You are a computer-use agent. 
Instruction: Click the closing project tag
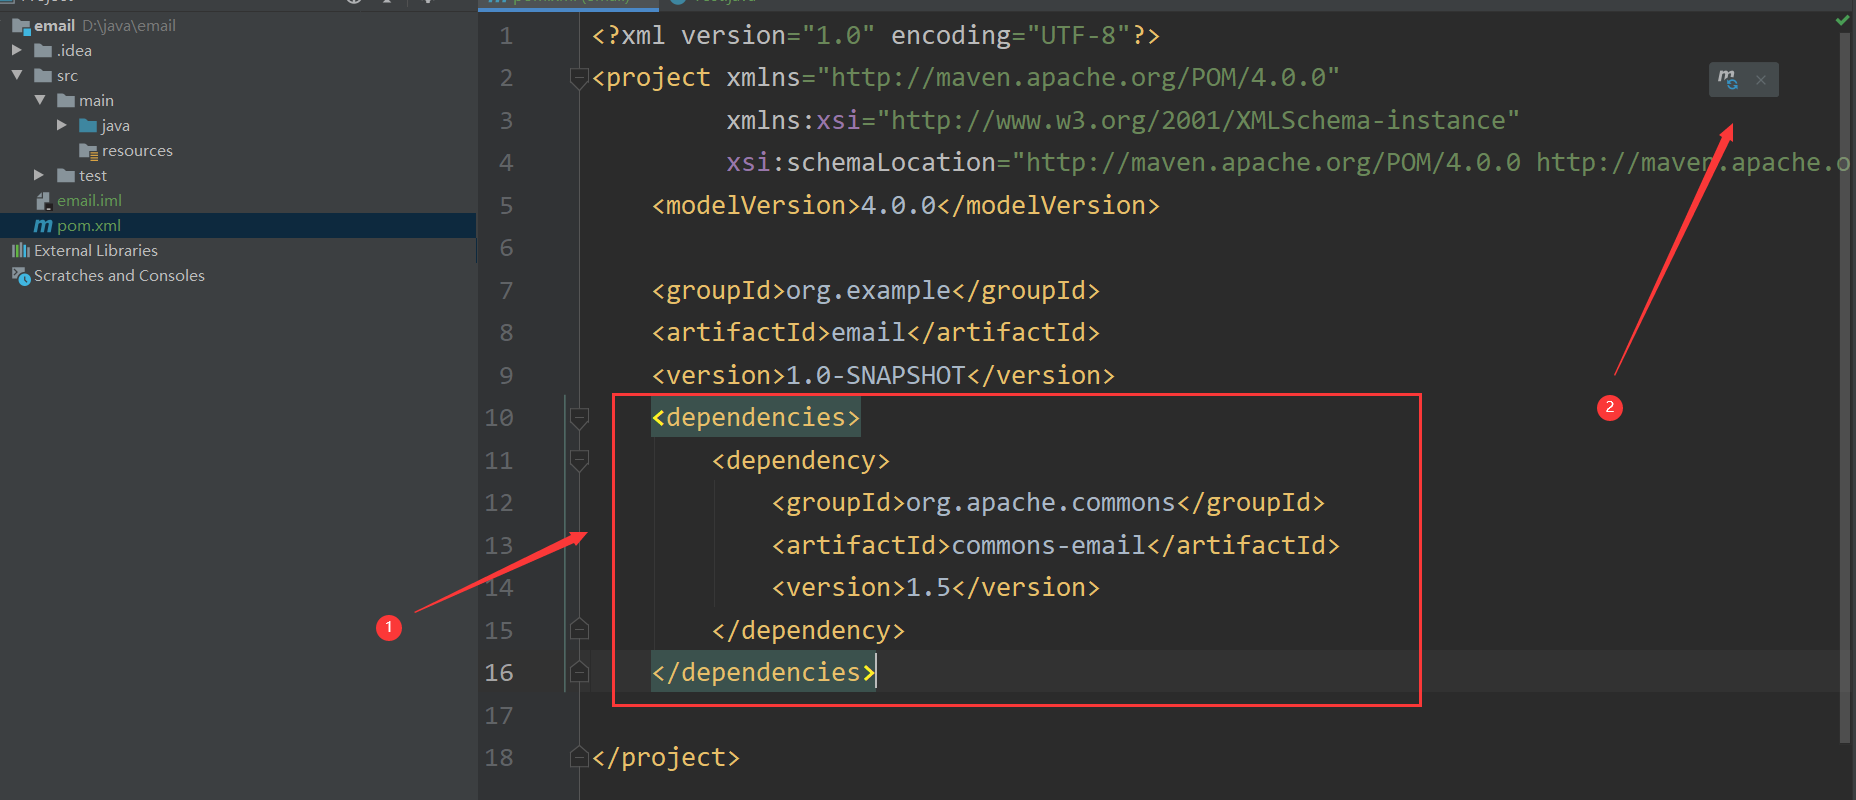[x=666, y=758]
